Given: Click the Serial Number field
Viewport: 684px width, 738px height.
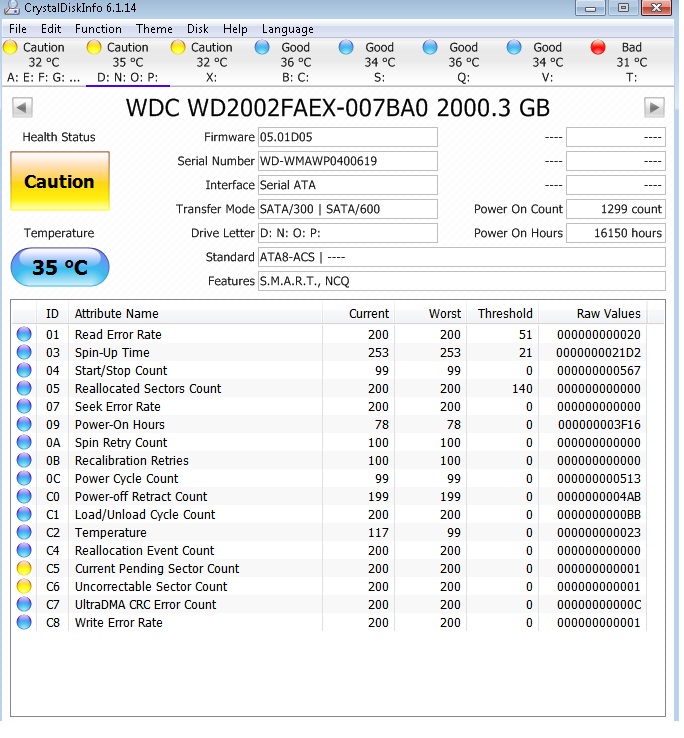Looking at the screenshot, I should pos(347,161).
